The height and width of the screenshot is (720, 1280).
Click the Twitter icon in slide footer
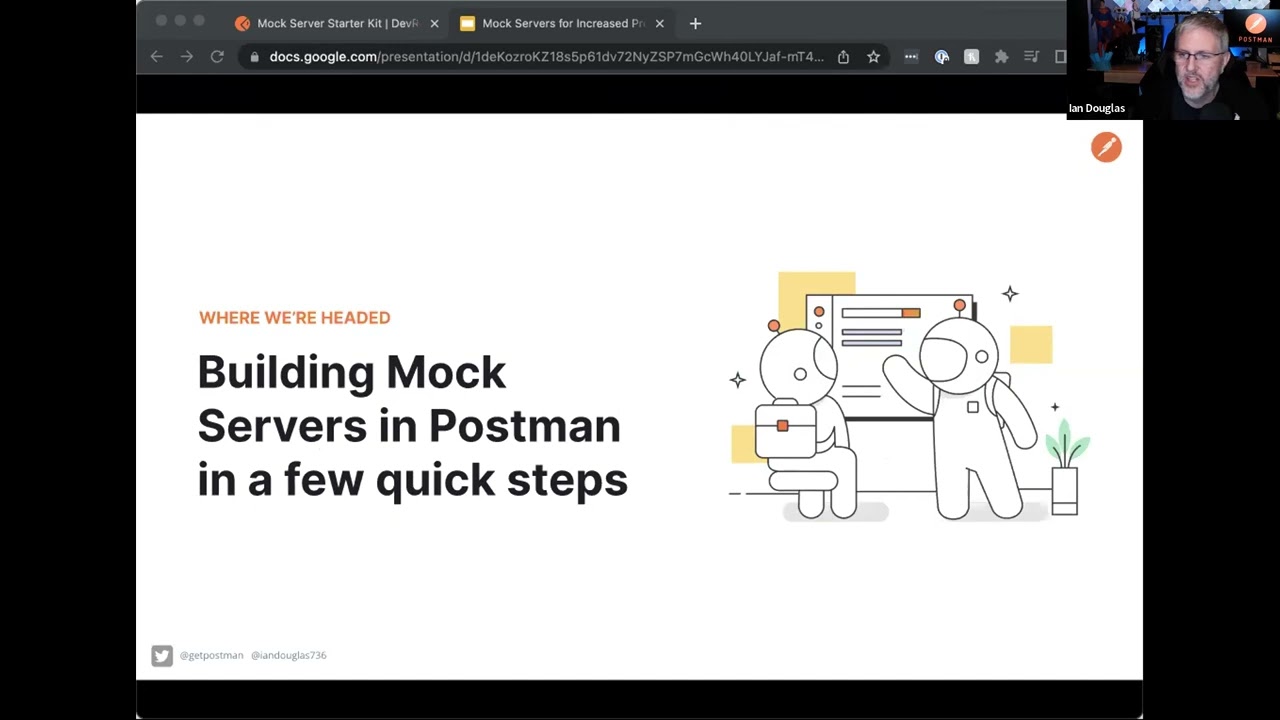coord(162,655)
